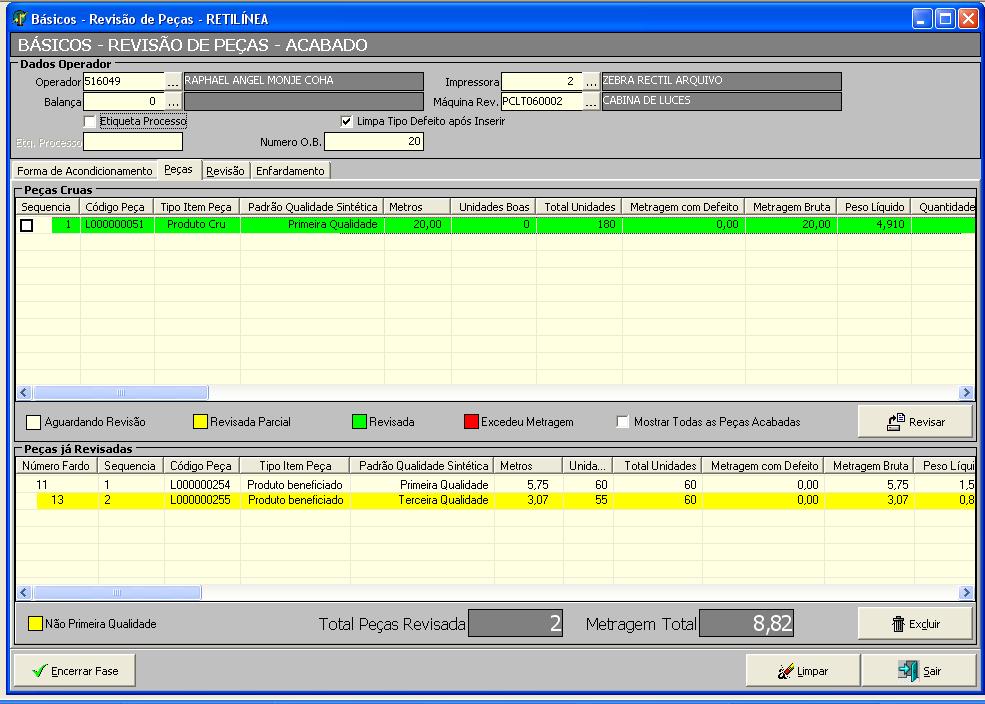Open the Máquina Rev. lookup ellipsis button
This screenshot has width=985, height=704.
point(591,102)
